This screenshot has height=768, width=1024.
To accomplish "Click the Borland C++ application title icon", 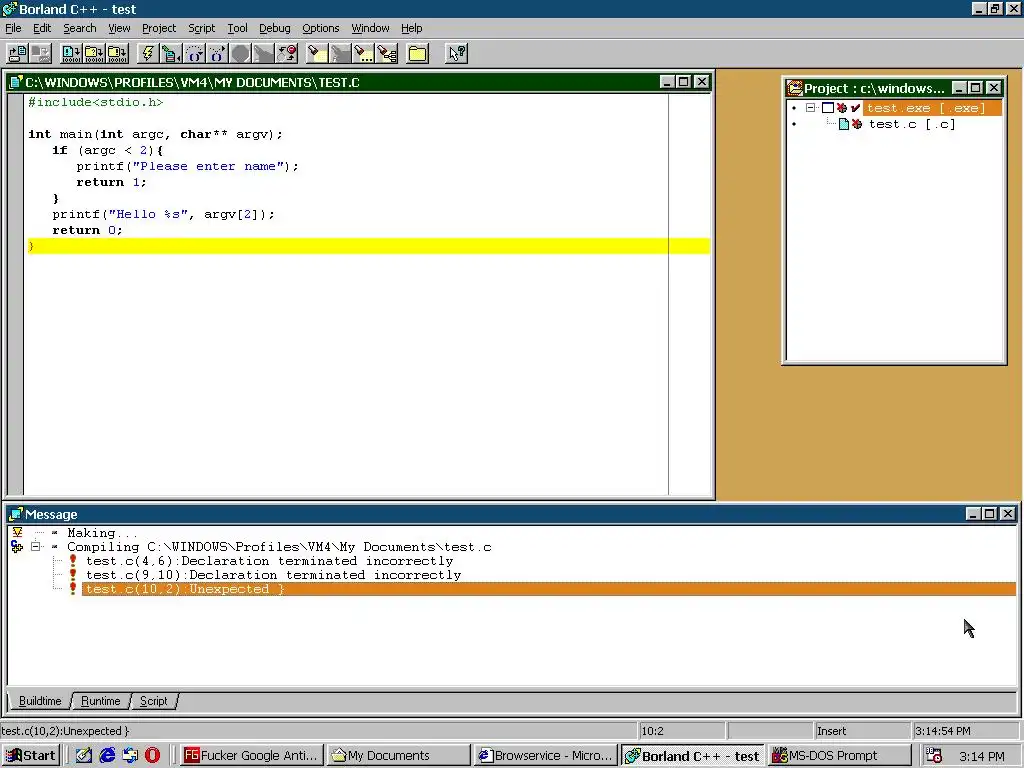I will 9,9.
